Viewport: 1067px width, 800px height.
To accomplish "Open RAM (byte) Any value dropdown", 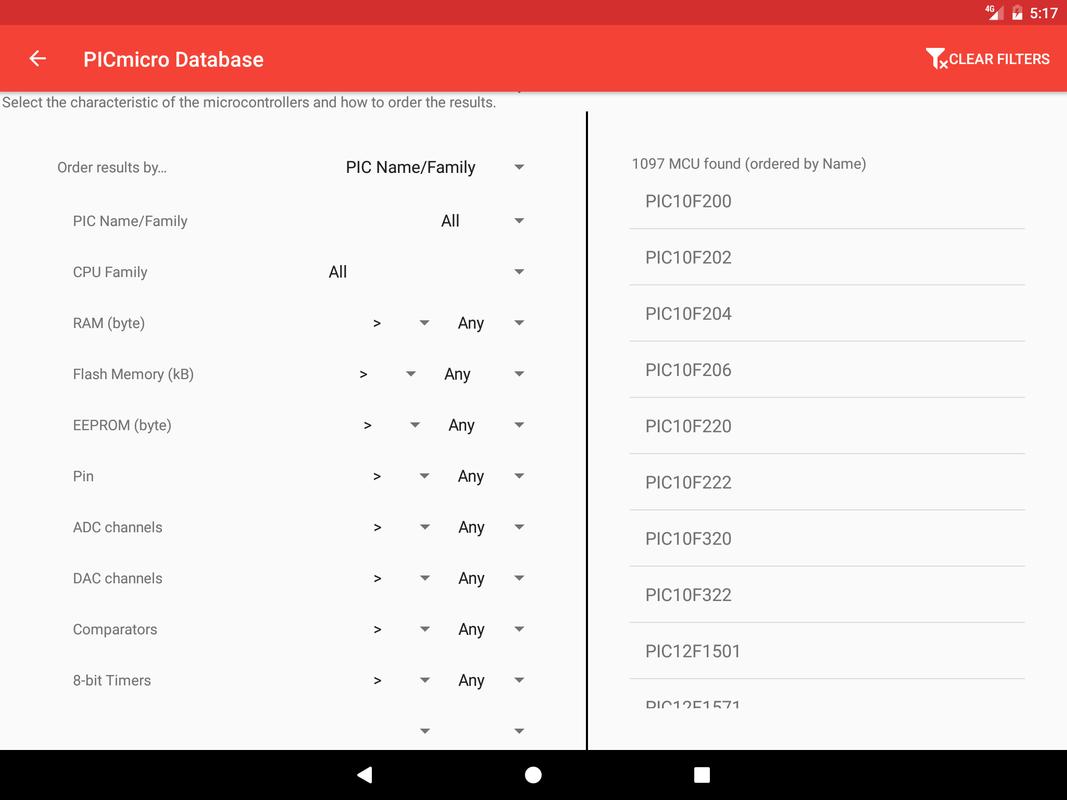I will [x=490, y=323].
